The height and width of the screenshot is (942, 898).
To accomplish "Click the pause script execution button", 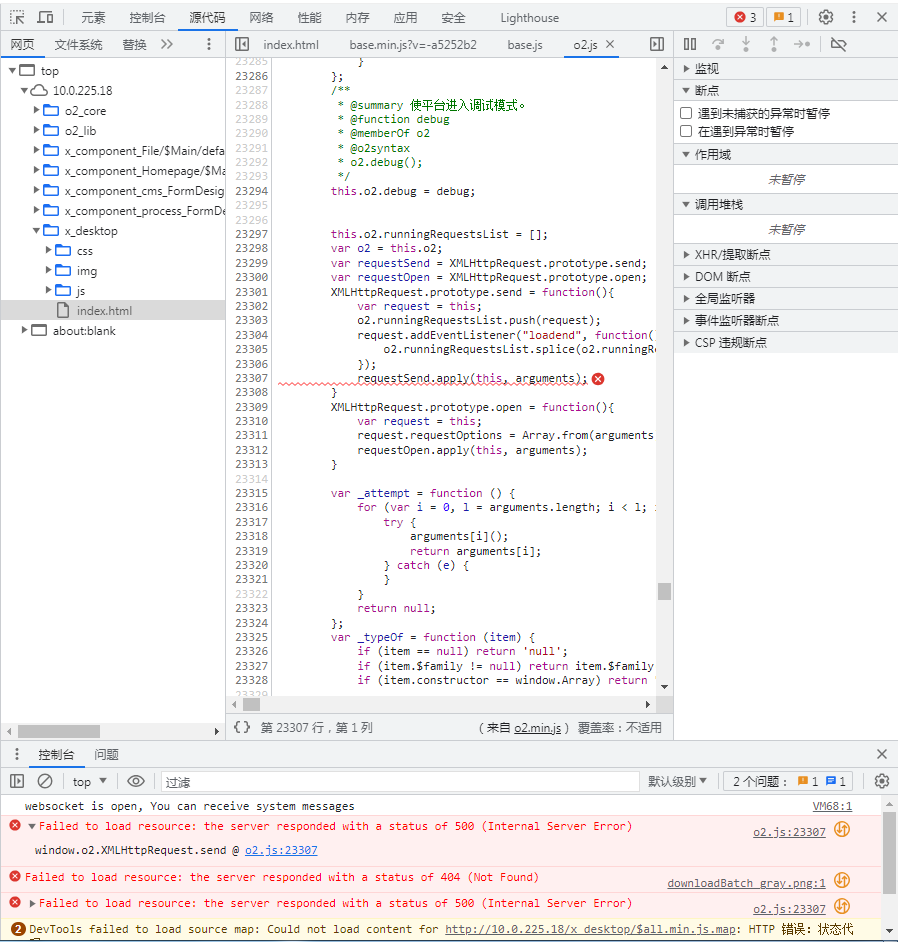I will coord(690,44).
